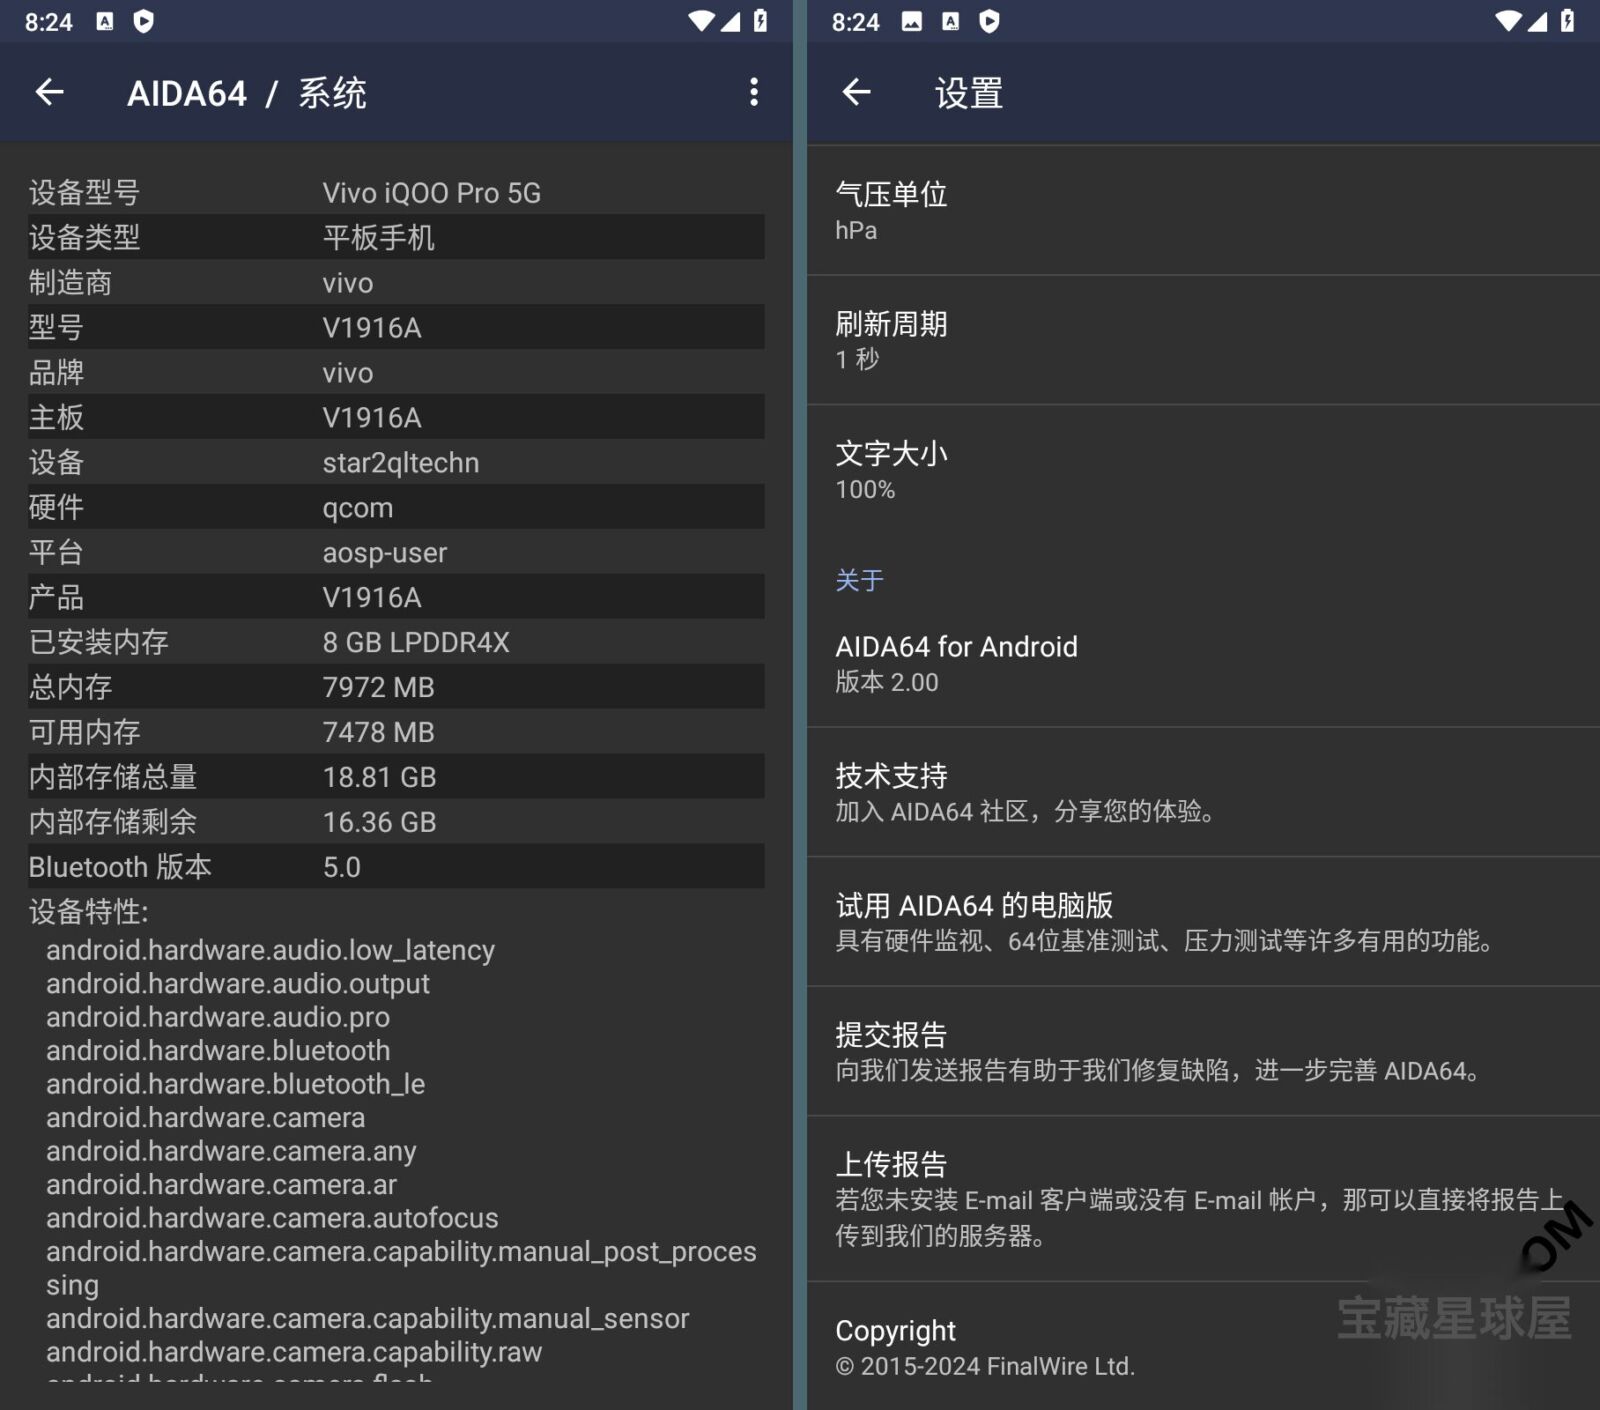Select 制造商 vivo row

pos(396,282)
